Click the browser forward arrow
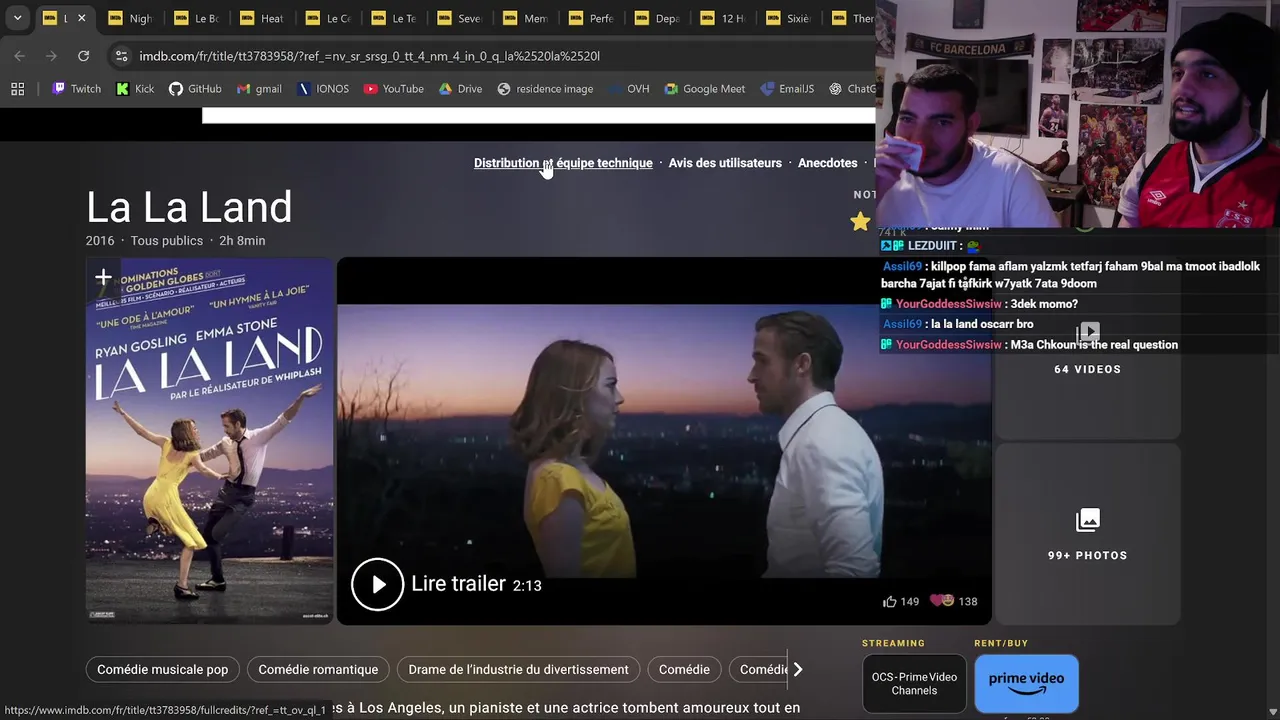This screenshot has height=720, width=1280. (x=51, y=56)
